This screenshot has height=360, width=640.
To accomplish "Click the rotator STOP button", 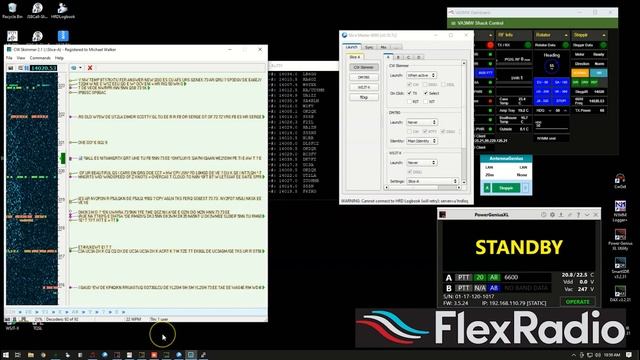I will pyautogui.click(x=561, y=100).
